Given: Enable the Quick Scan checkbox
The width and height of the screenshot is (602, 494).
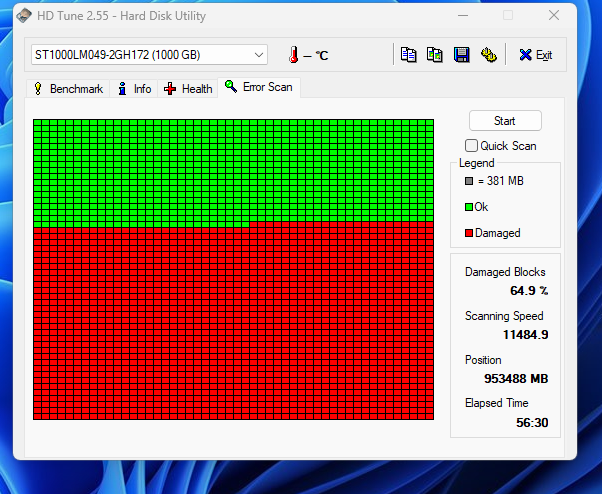Looking at the screenshot, I should (x=471, y=146).
